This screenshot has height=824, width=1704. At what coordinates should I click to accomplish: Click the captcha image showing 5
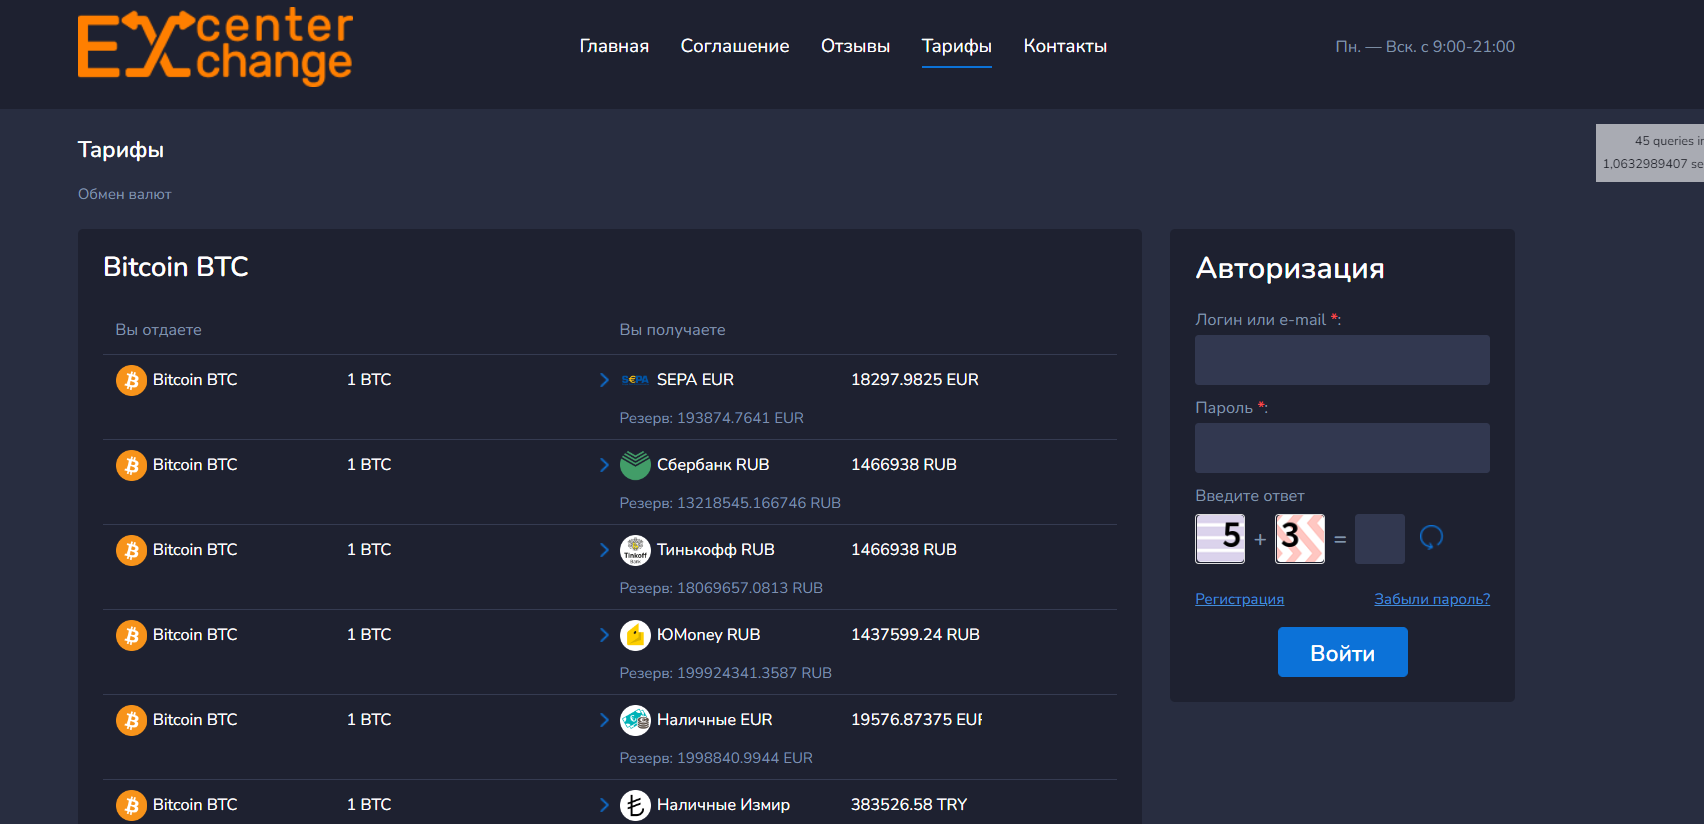tap(1220, 539)
